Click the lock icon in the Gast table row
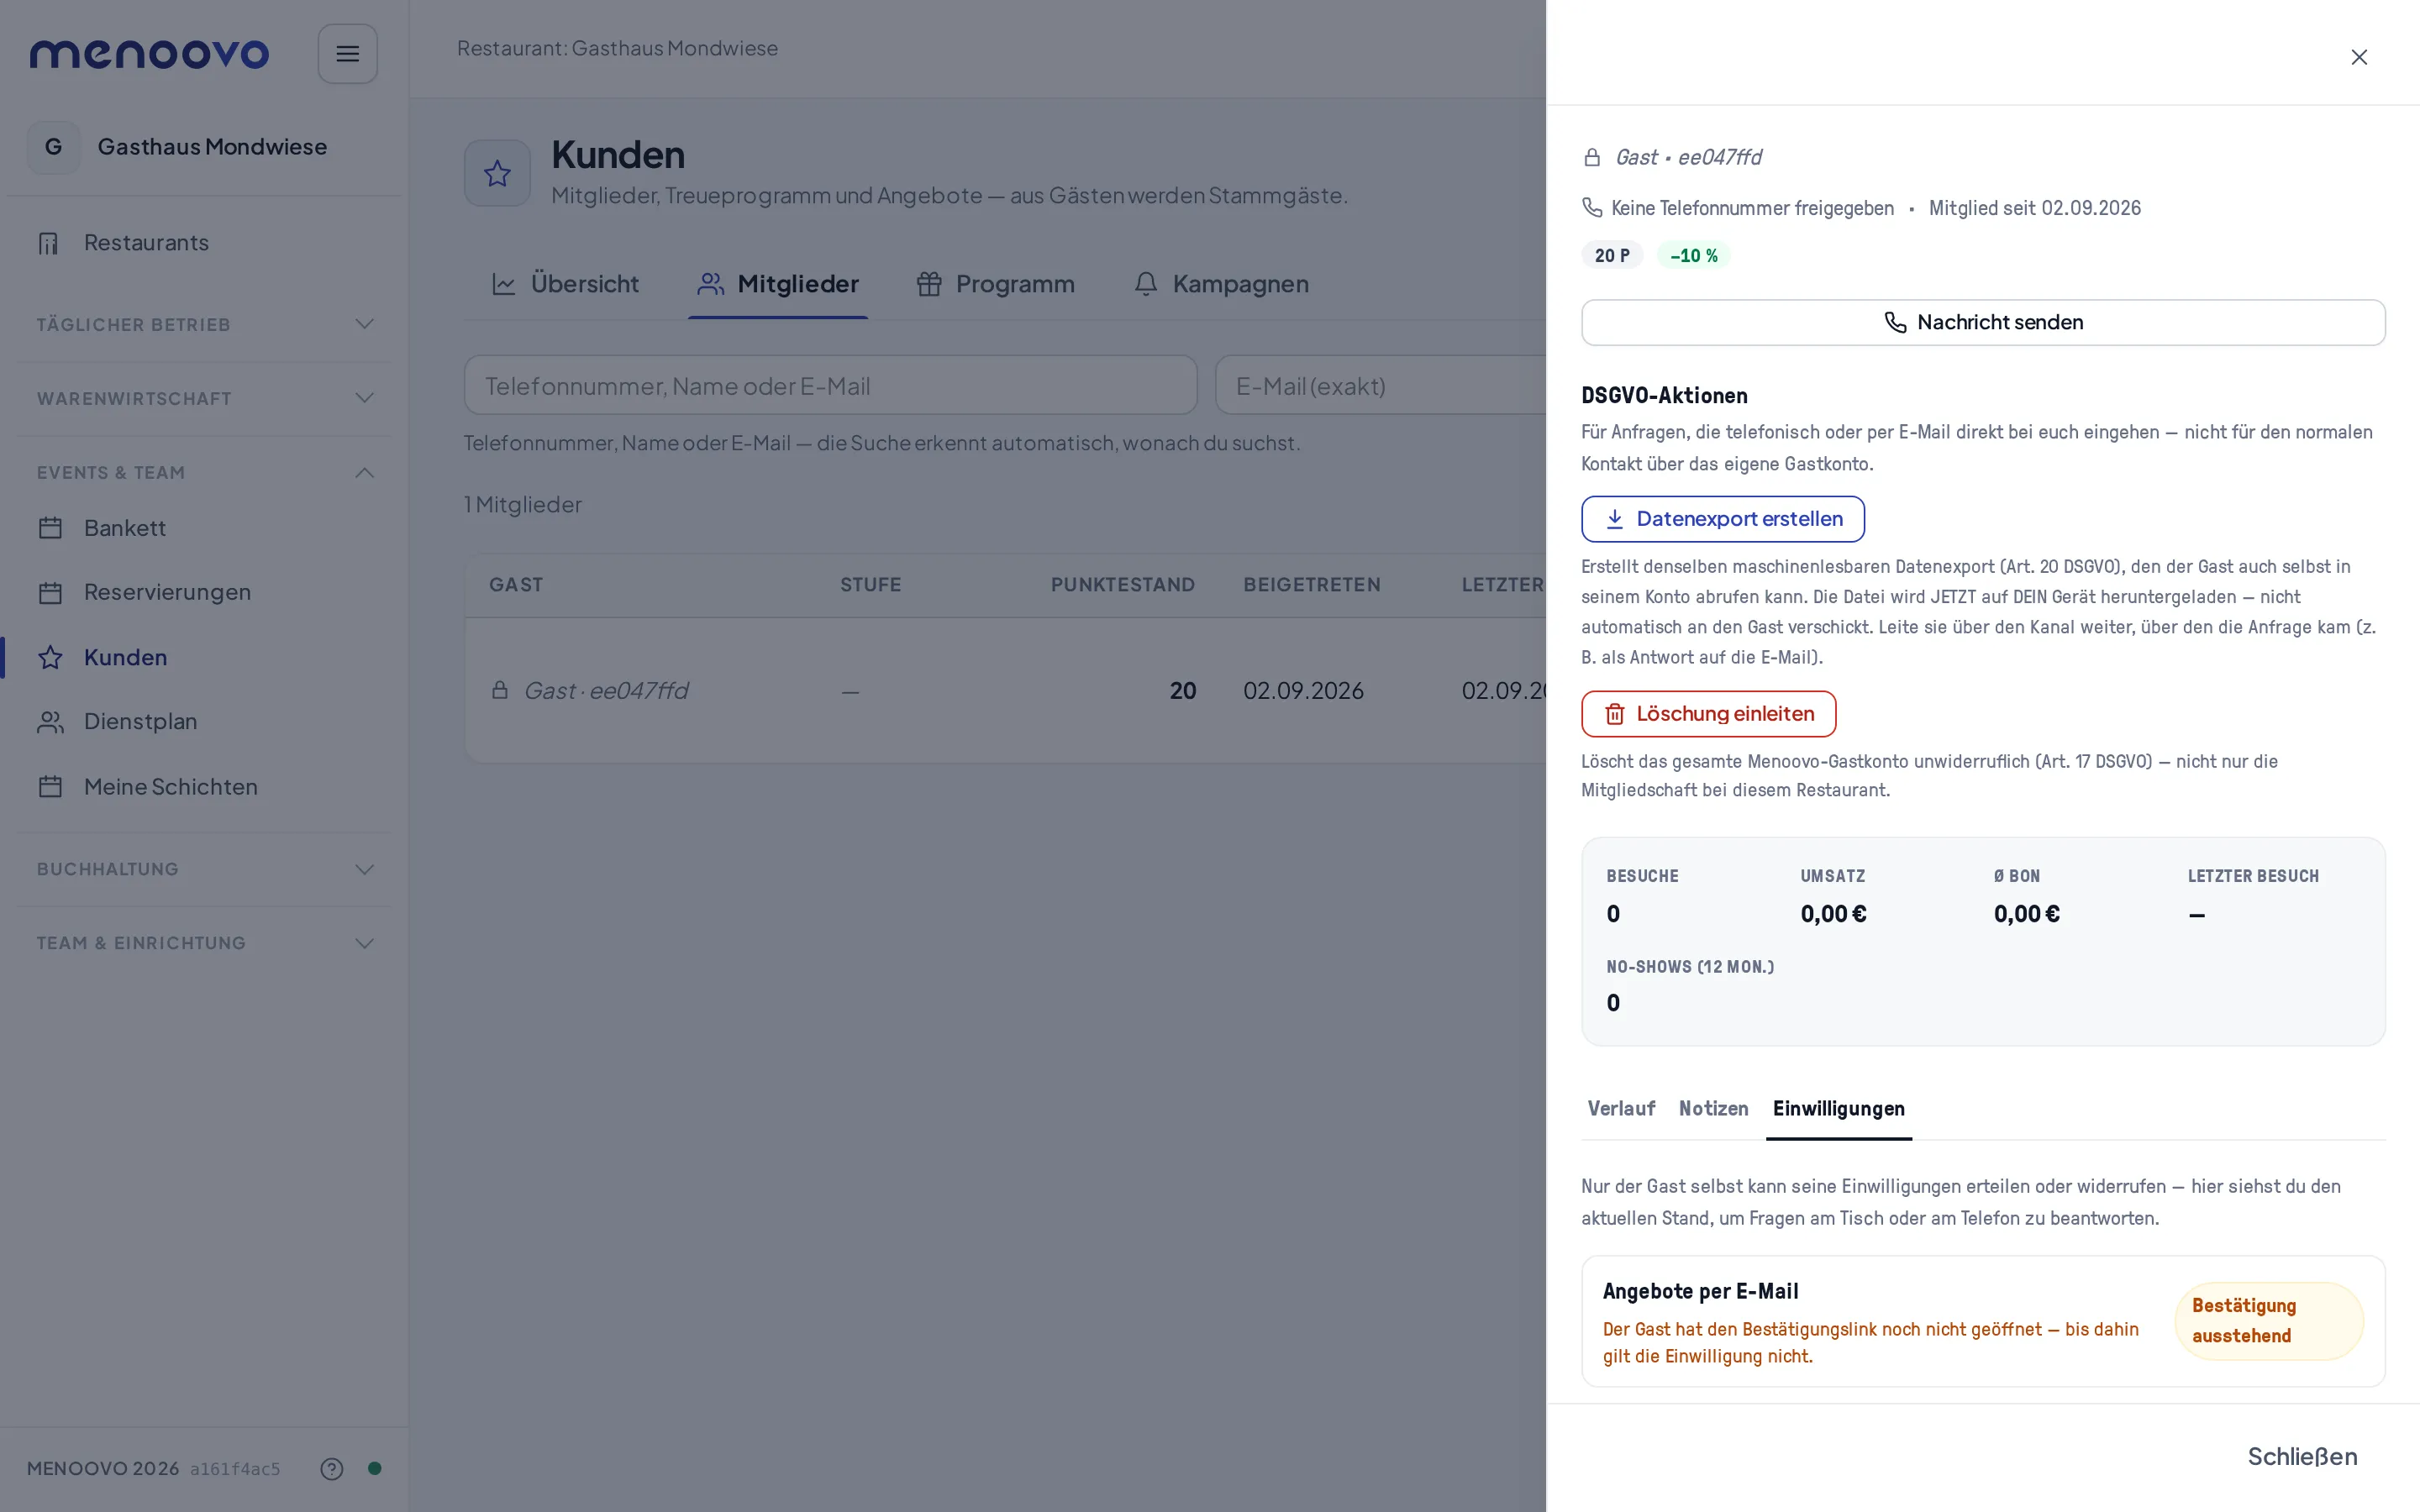This screenshot has height=1512, width=2420. (500, 690)
